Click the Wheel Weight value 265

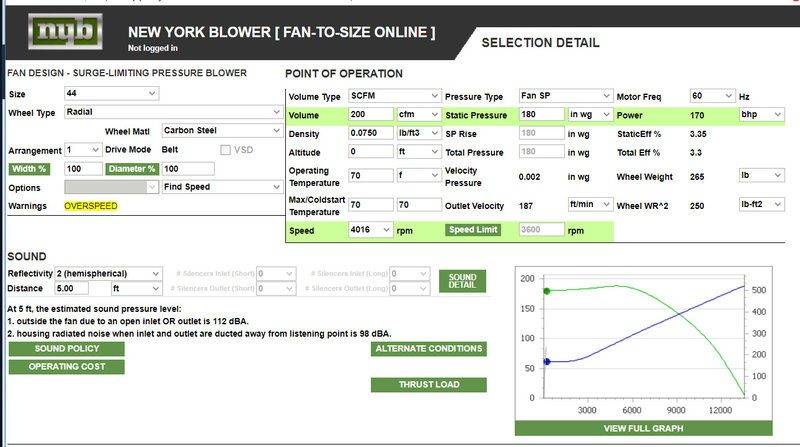click(697, 177)
